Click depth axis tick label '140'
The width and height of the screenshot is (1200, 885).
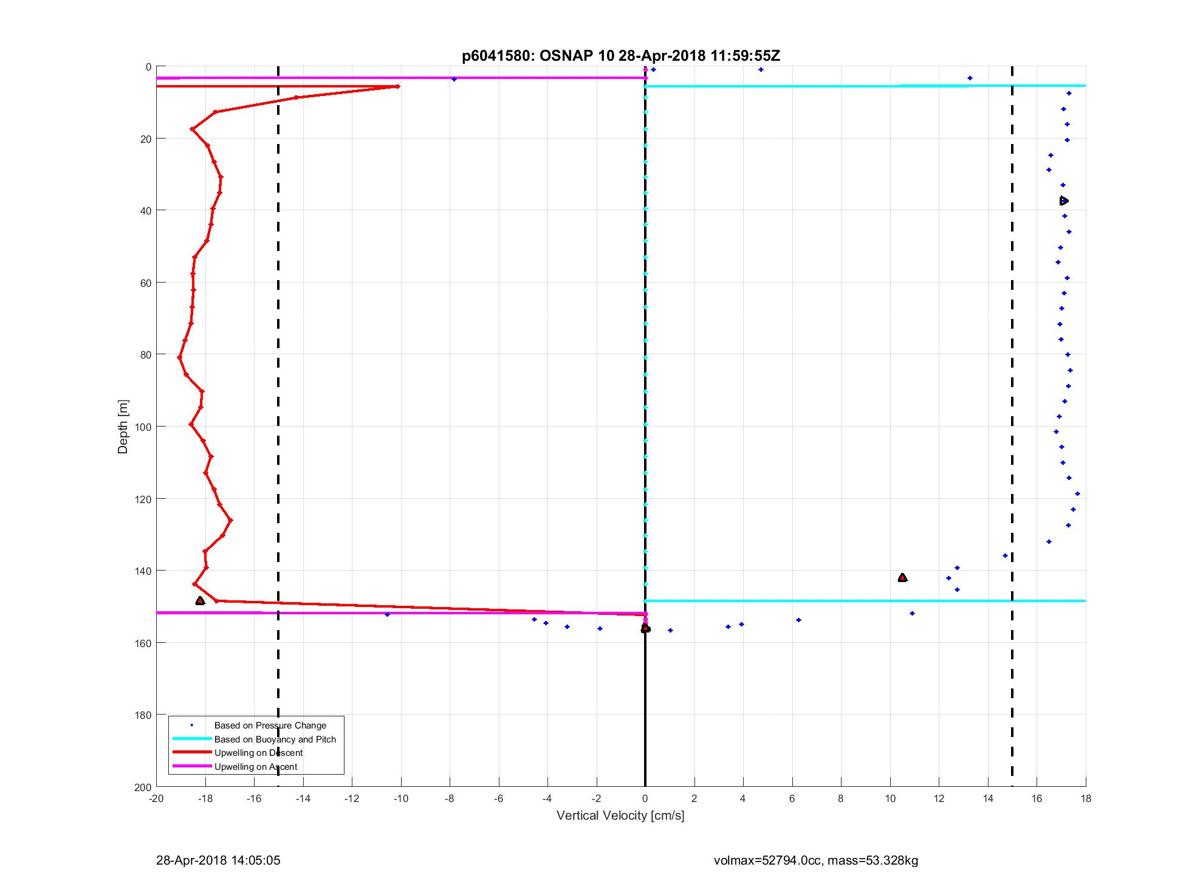[141, 571]
